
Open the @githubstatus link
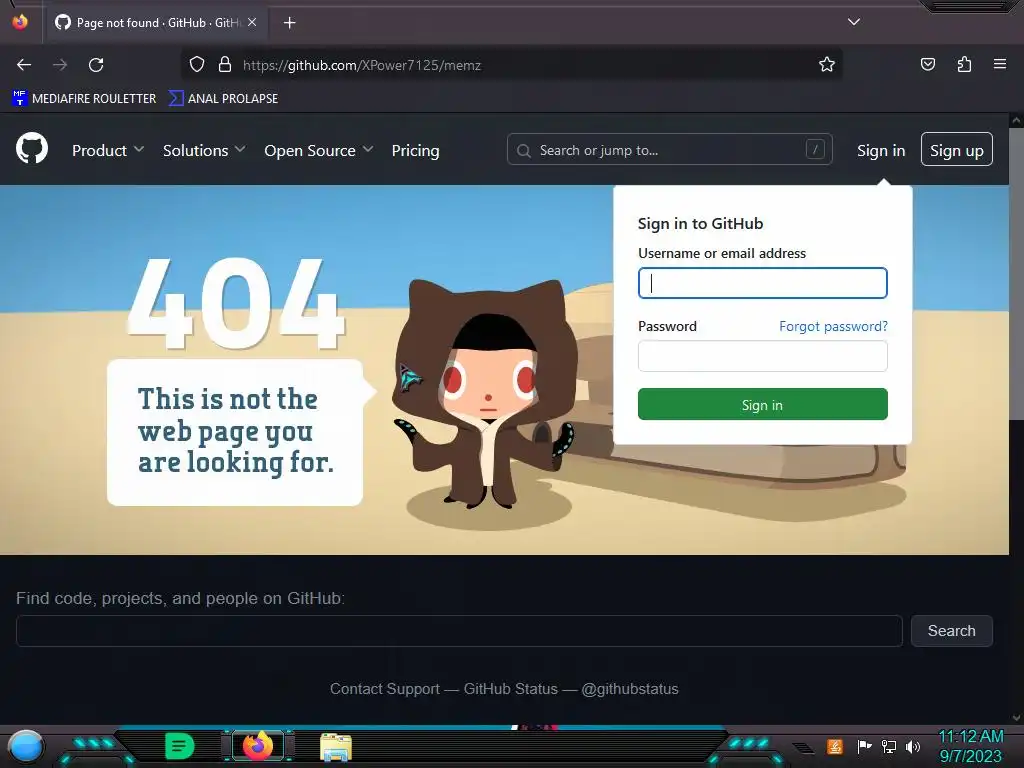(x=630, y=689)
